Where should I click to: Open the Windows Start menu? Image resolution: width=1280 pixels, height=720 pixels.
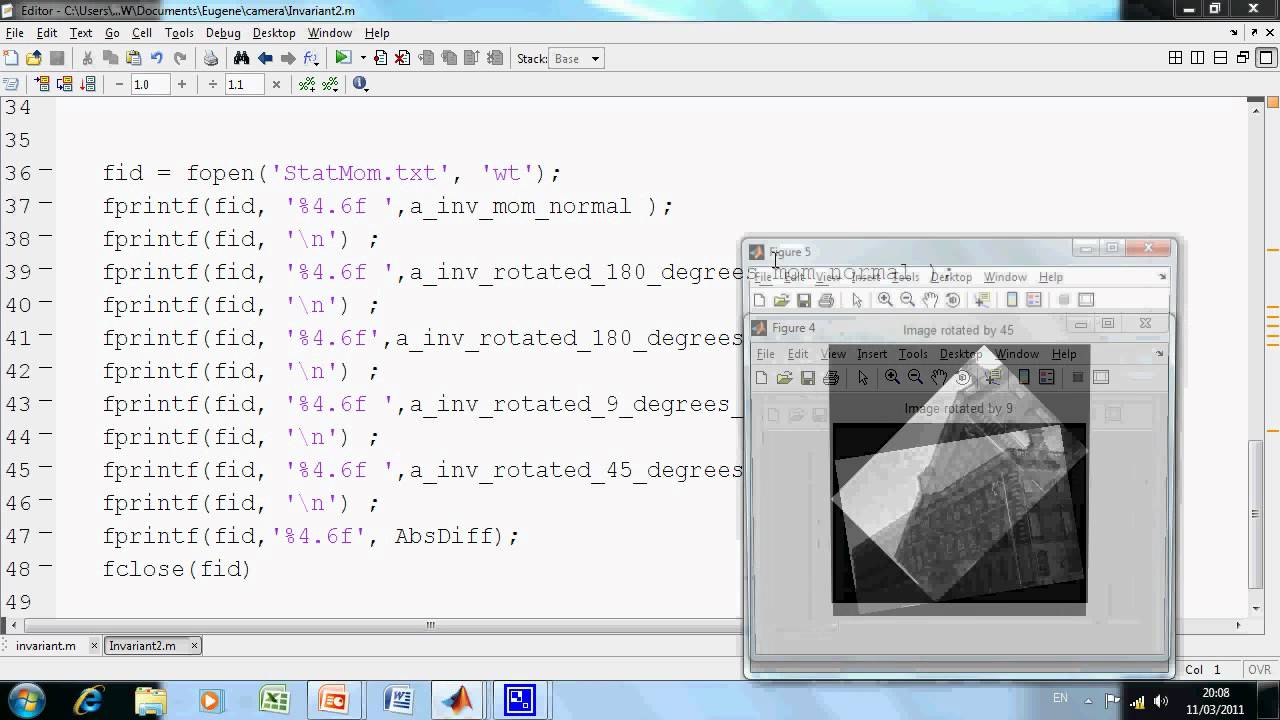point(25,698)
